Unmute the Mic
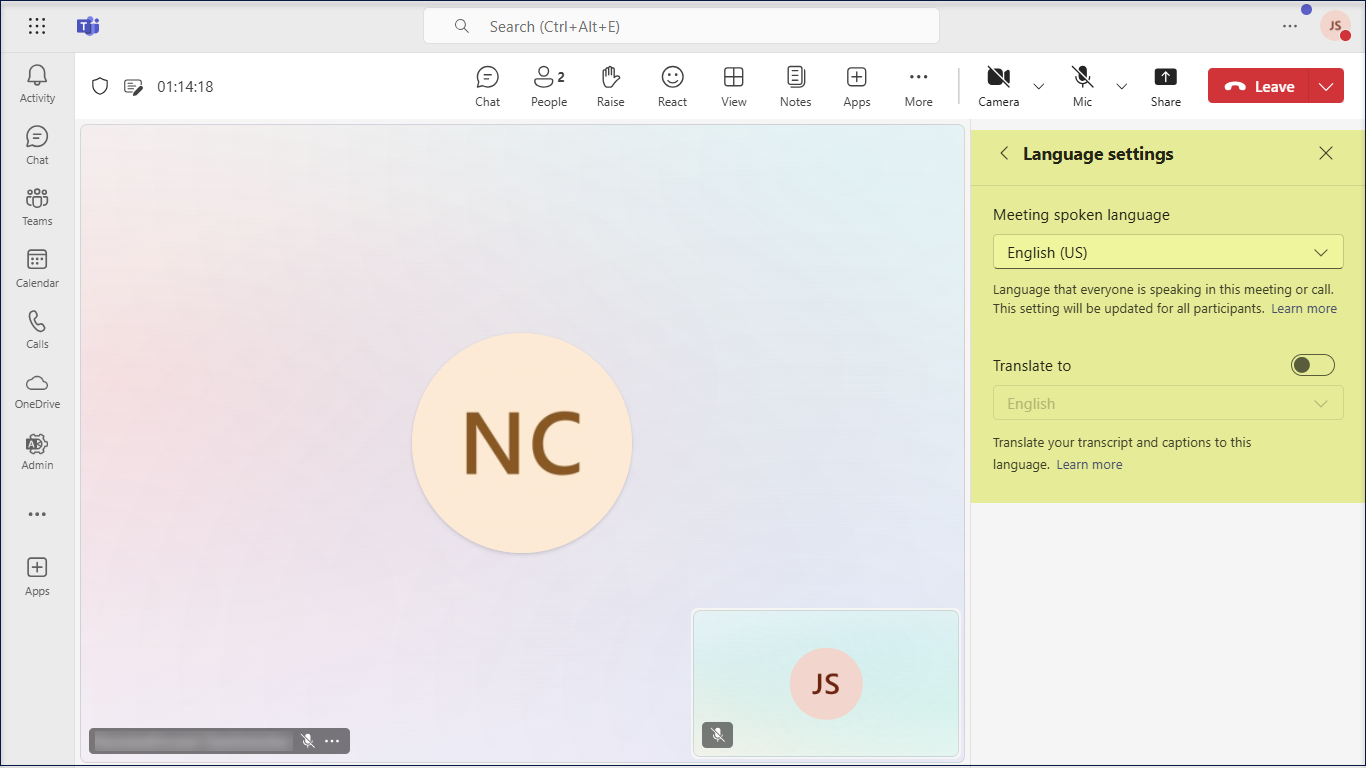Image resolution: width=1366 pixels, height=768 pixels. pos(1082,86)
